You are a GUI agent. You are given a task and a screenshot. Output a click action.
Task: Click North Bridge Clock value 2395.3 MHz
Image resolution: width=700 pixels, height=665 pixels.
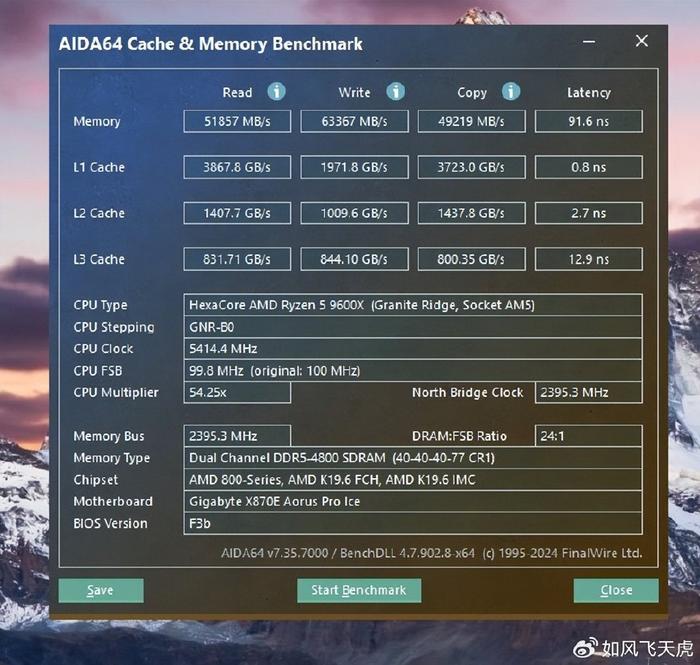pyautogui.click(x=589, y=393)
